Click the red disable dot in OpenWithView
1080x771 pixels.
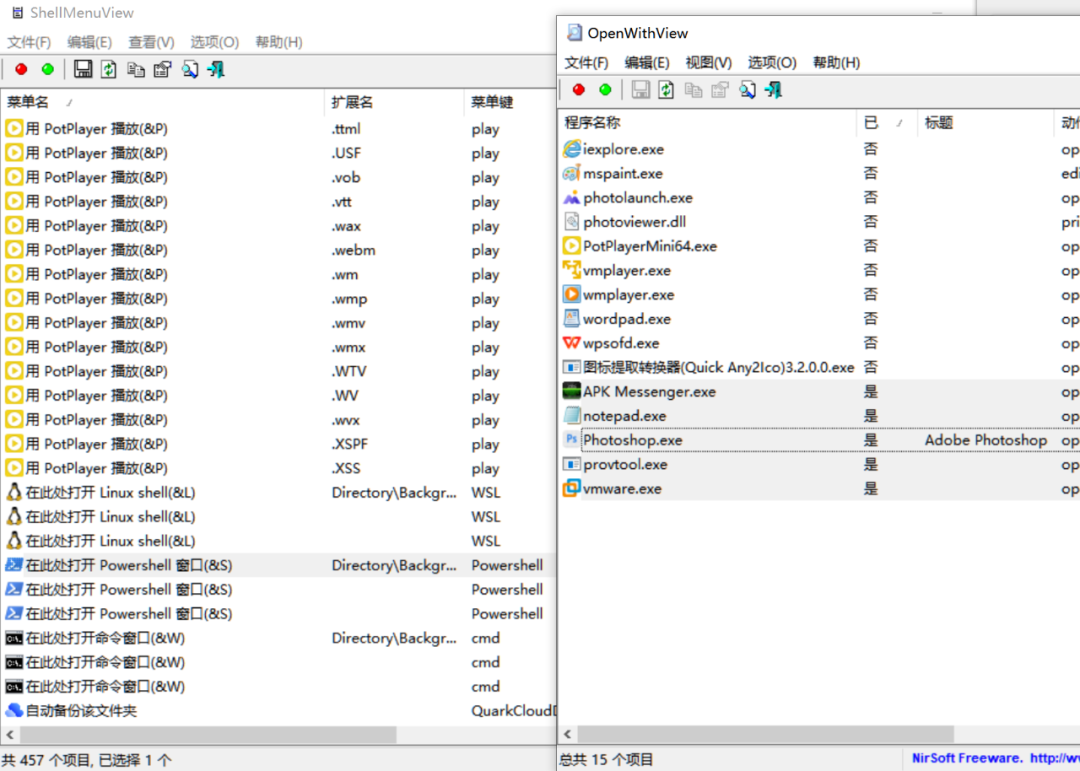pos(578,90)
